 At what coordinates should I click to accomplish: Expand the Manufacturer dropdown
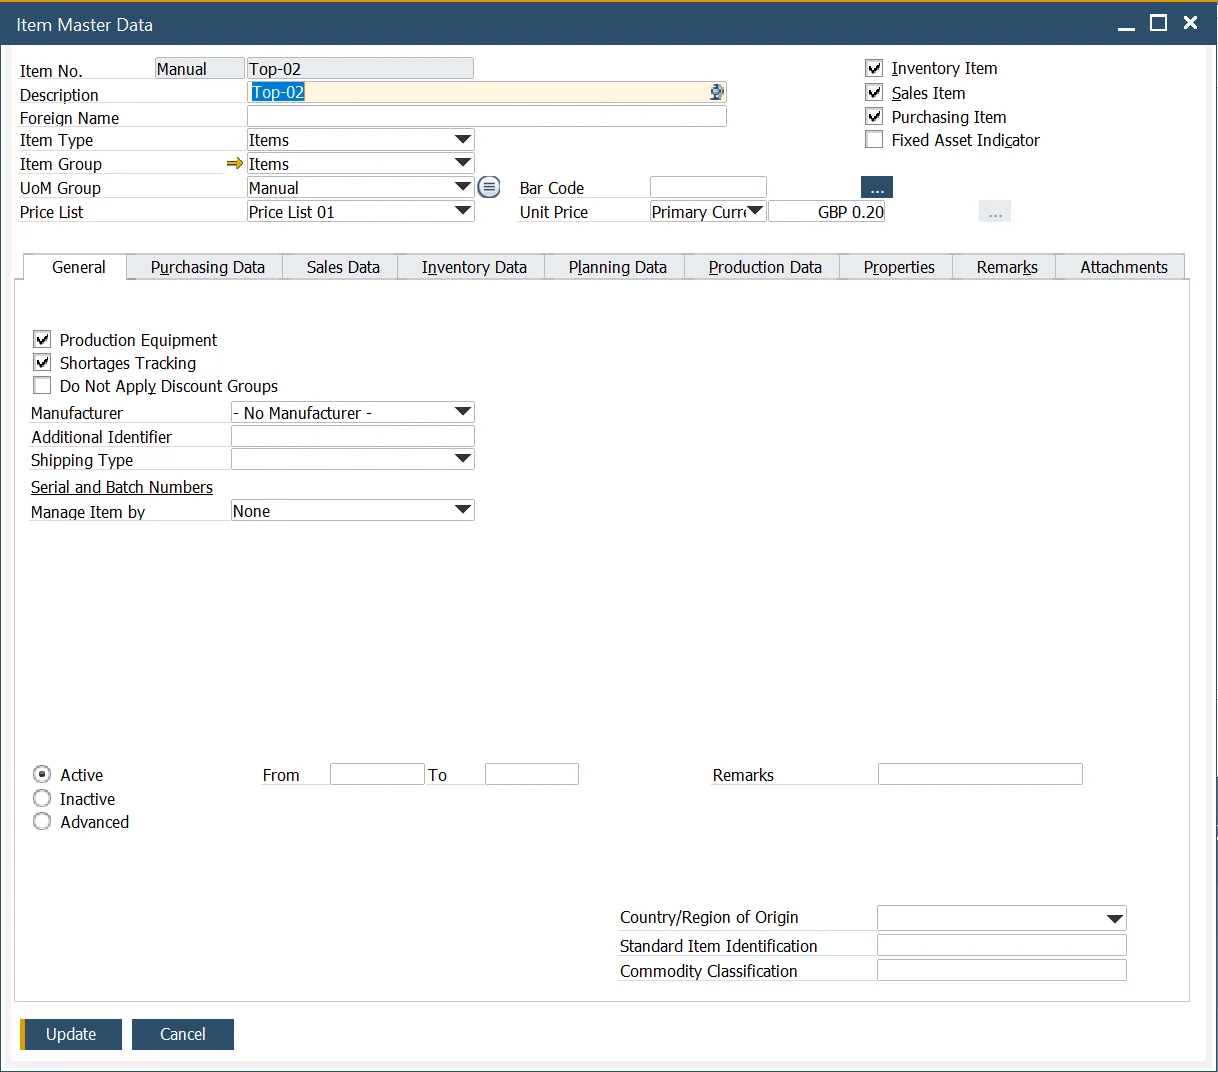pyautogui.click(x=462, y=412)
